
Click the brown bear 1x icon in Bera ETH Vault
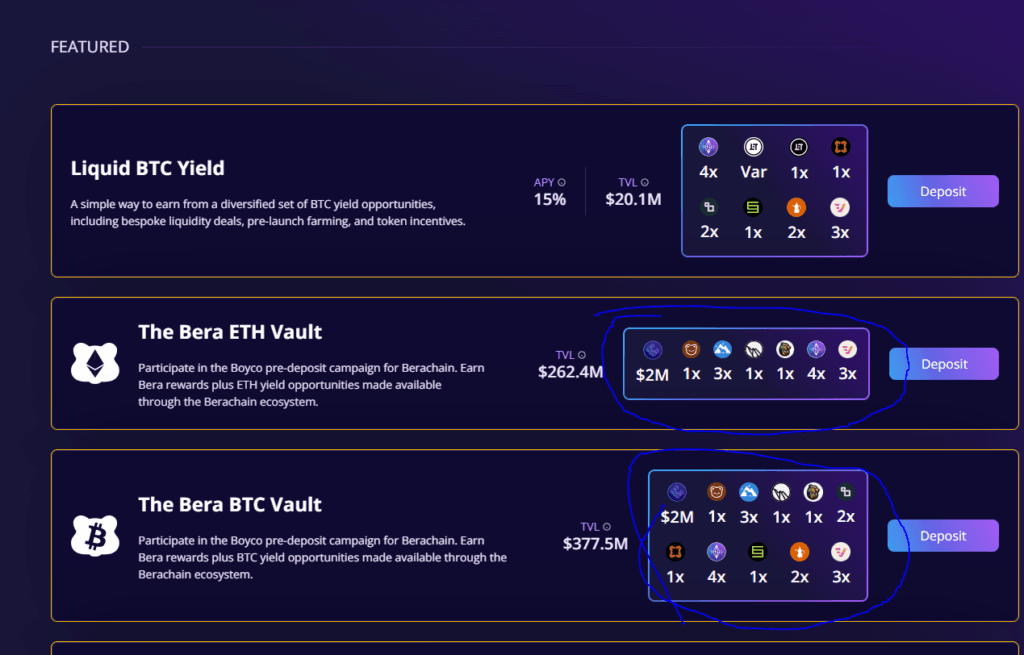[x=691, y=350]
